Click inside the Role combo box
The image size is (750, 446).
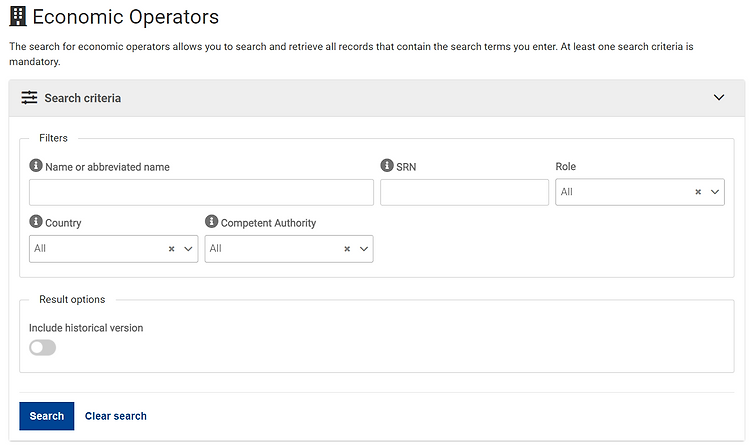pyautogui.click(x=622, y=192)
